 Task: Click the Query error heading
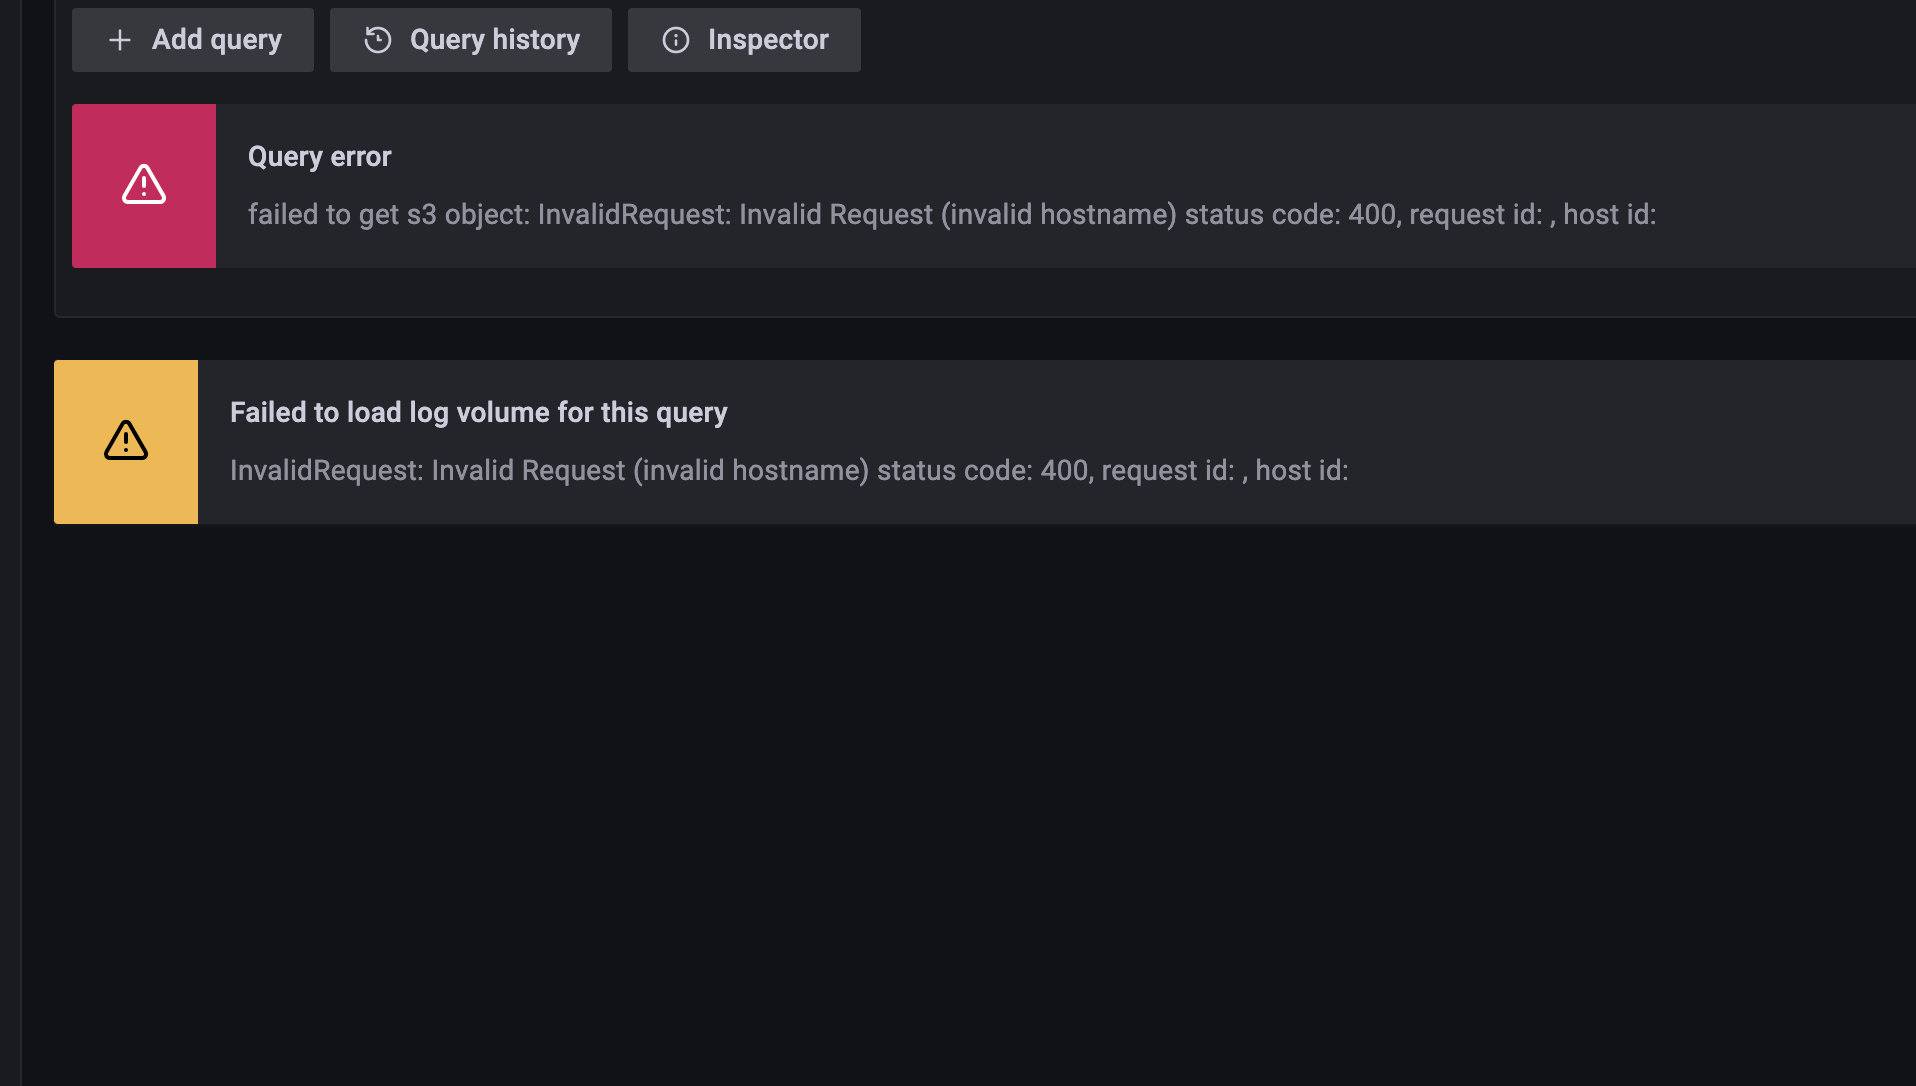[x=319, y=157]
